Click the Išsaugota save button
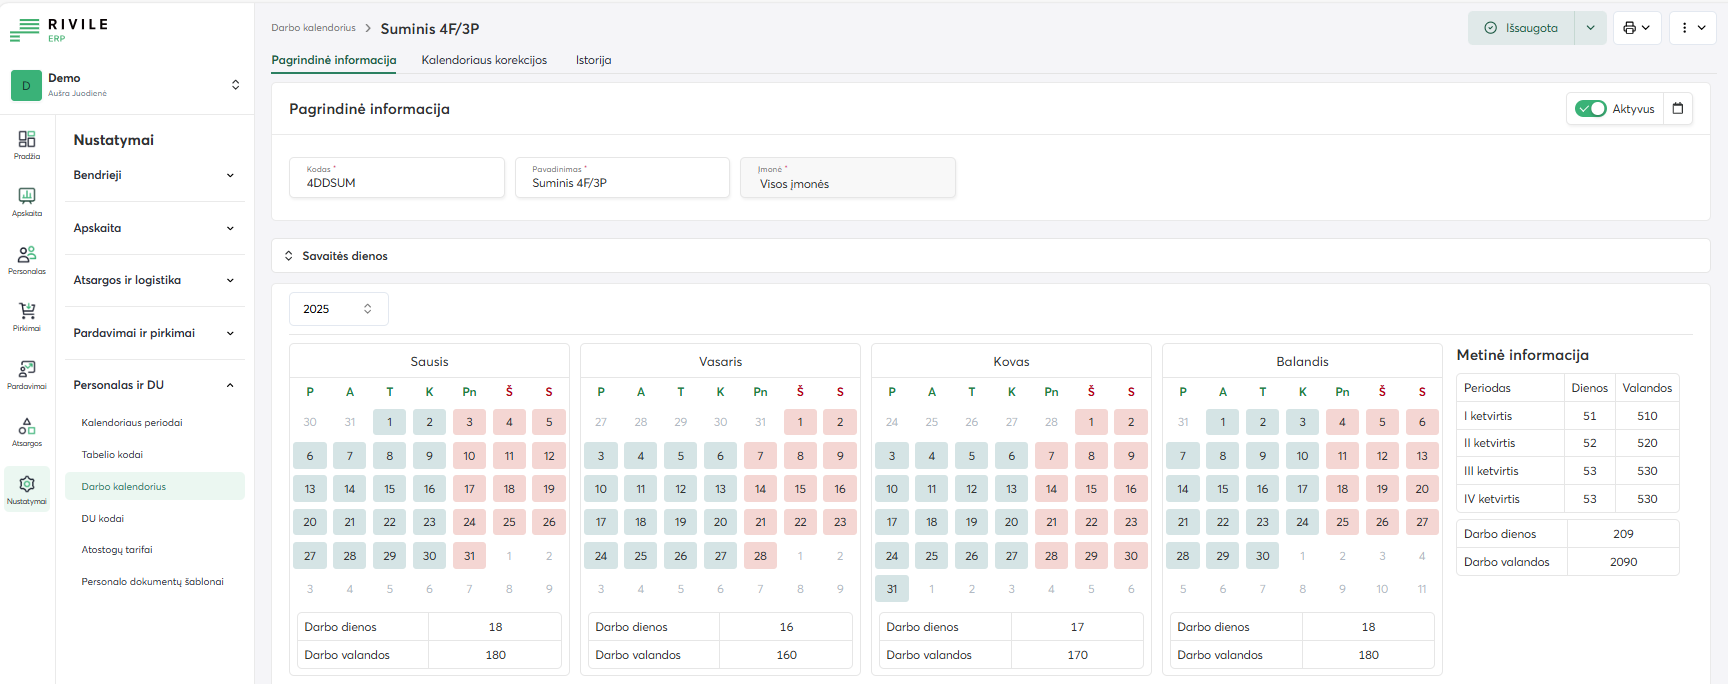The width and height of the screenshot is (1728, 684). (x=1521, y=28)
